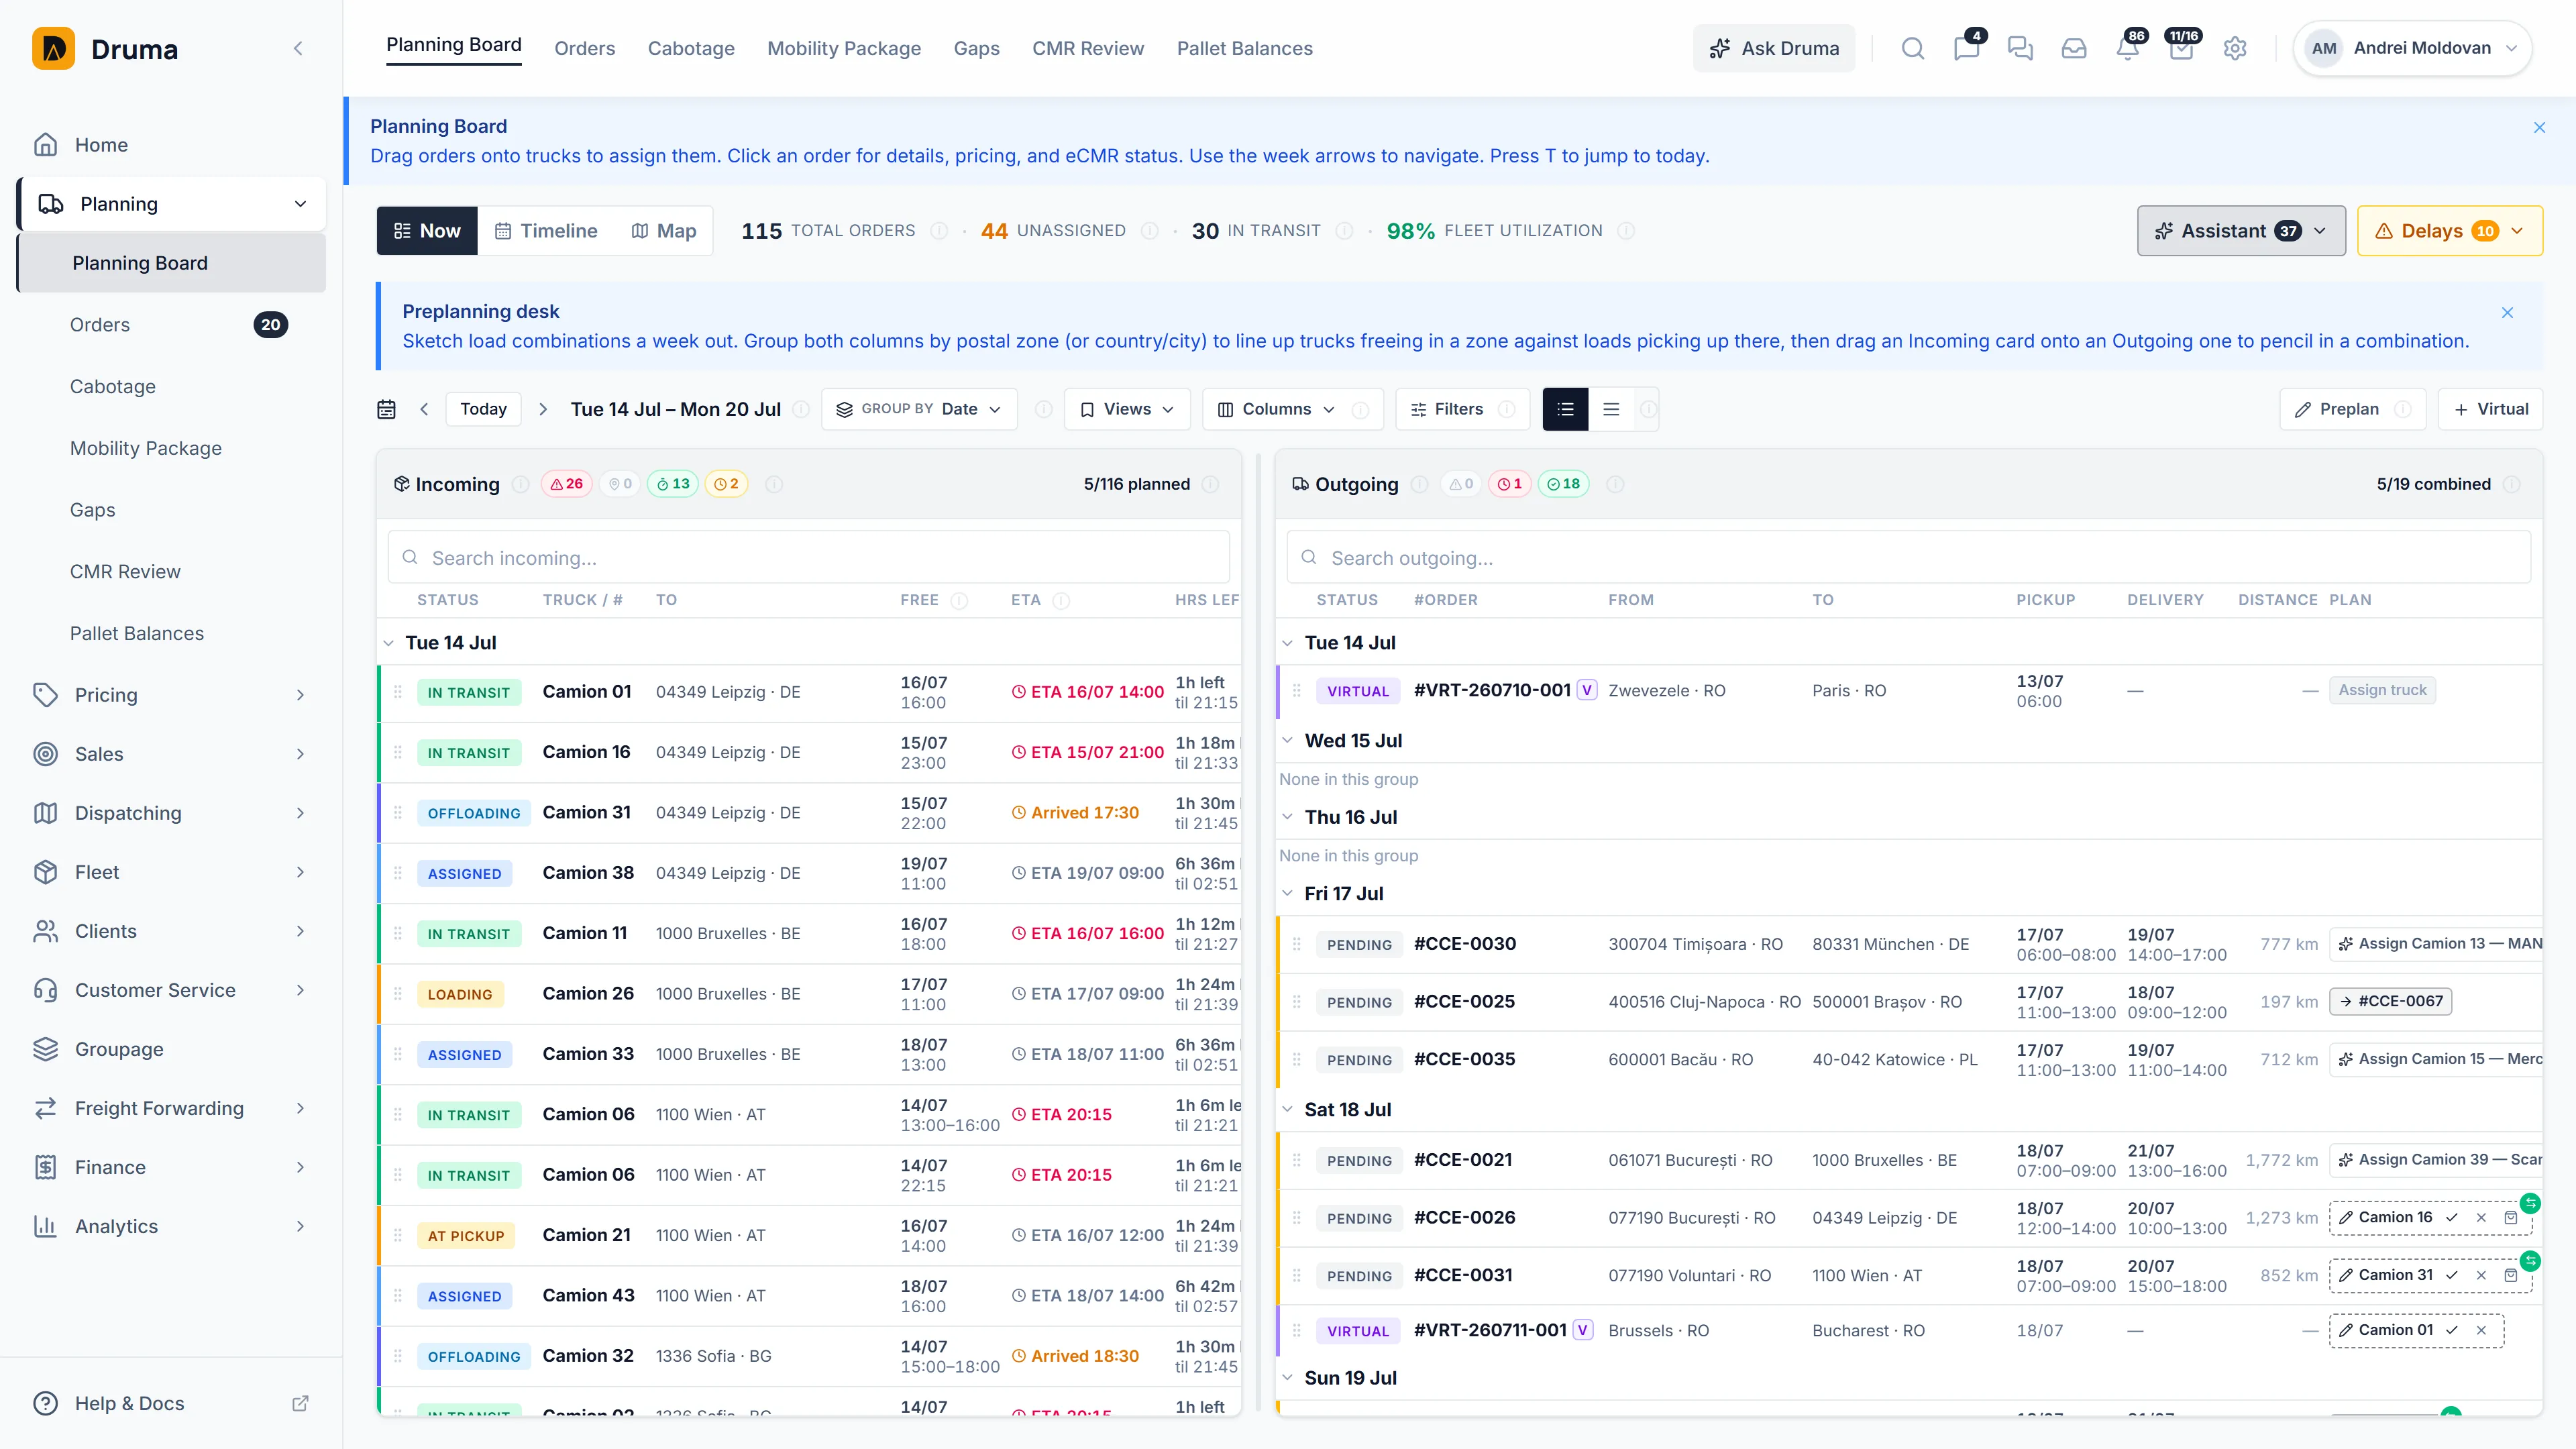The height and width of the screenshot is (1449, 2576).
Task: Open the settings gear icon
Action: click(x=2235, y=48)
